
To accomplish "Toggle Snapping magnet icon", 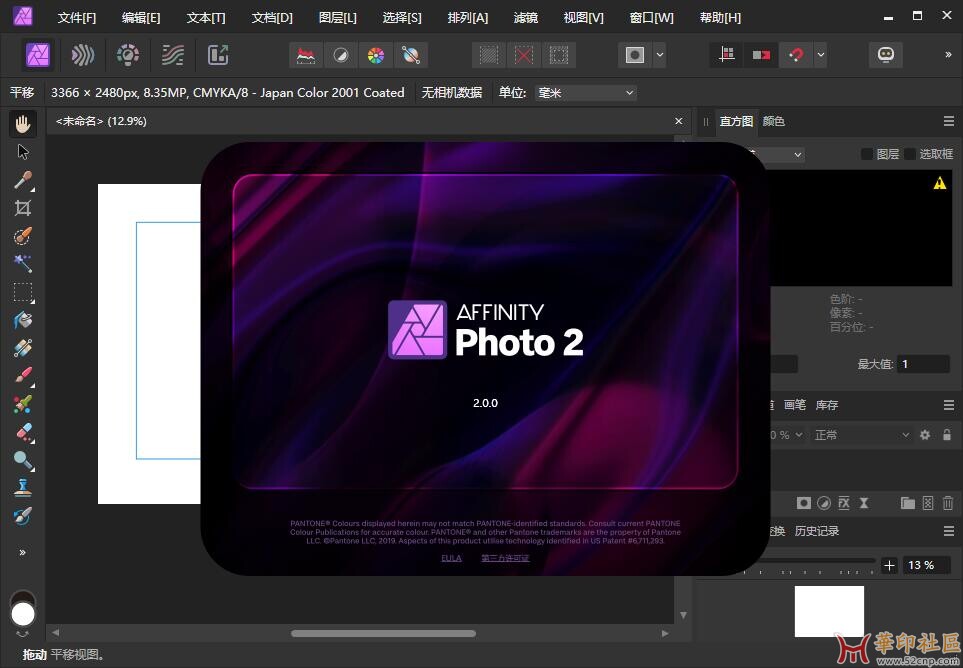I will tap(796, 55).
